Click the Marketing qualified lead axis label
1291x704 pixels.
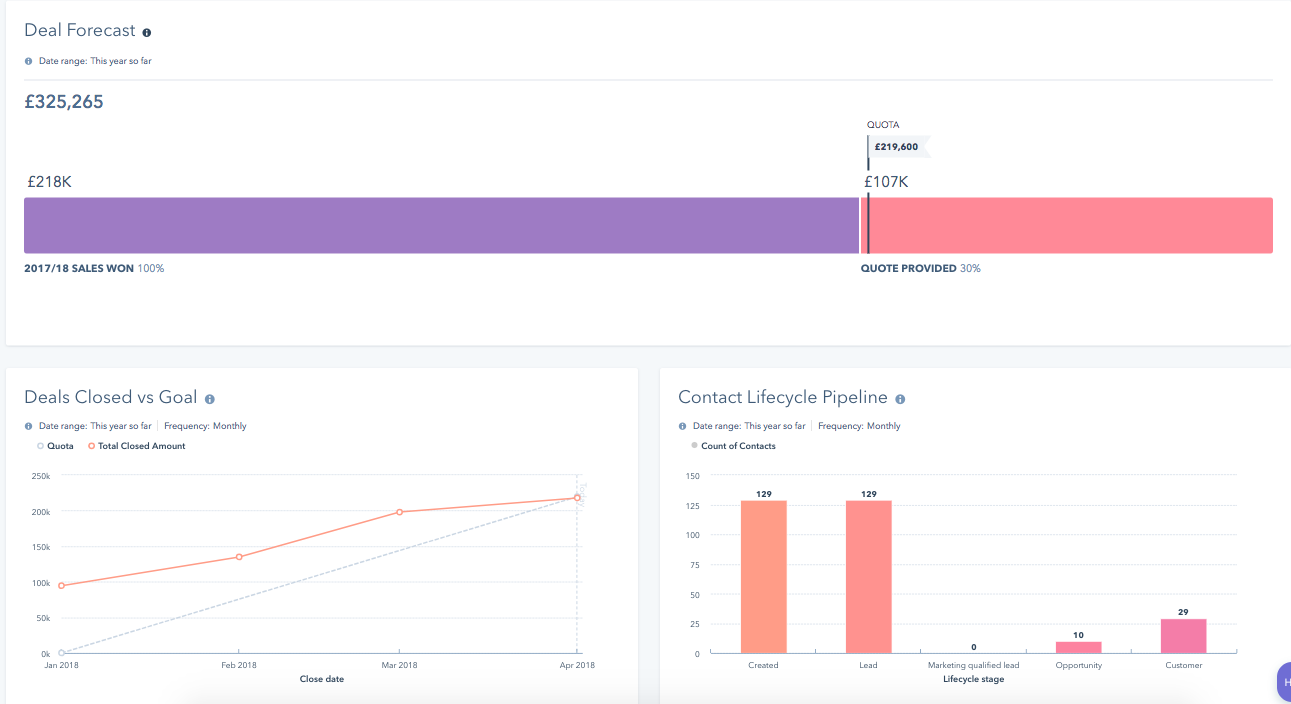(974, 665)
